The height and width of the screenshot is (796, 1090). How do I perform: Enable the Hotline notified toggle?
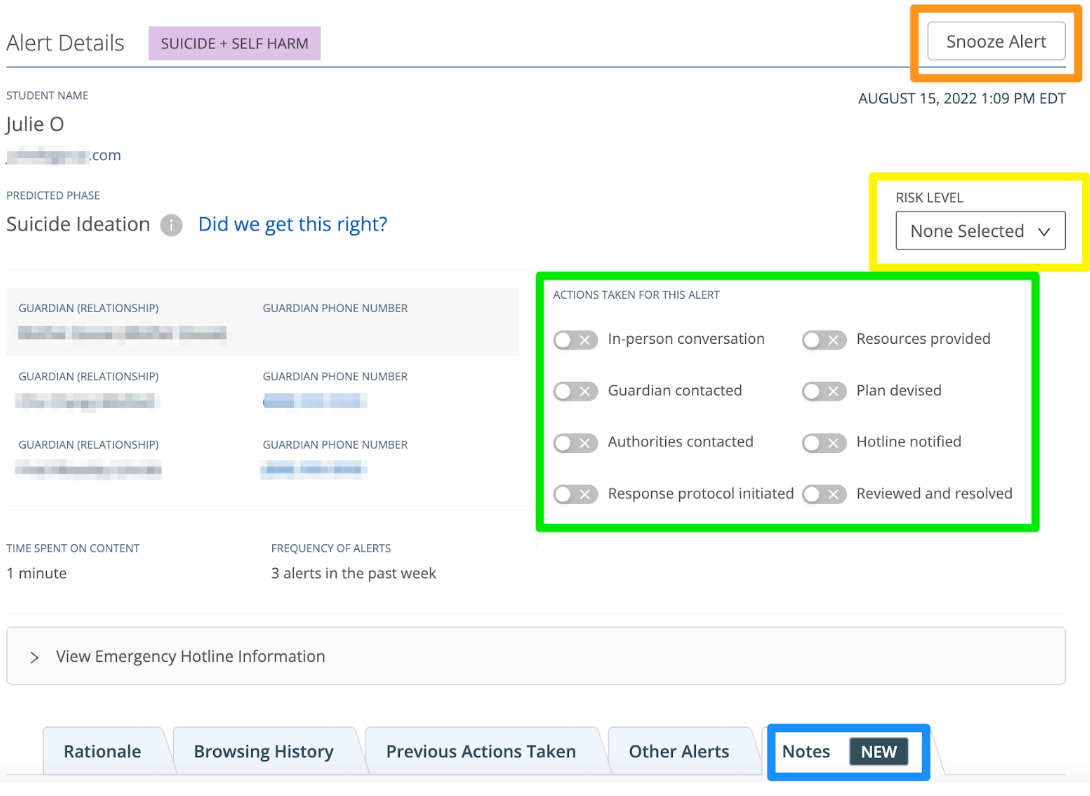824,442
